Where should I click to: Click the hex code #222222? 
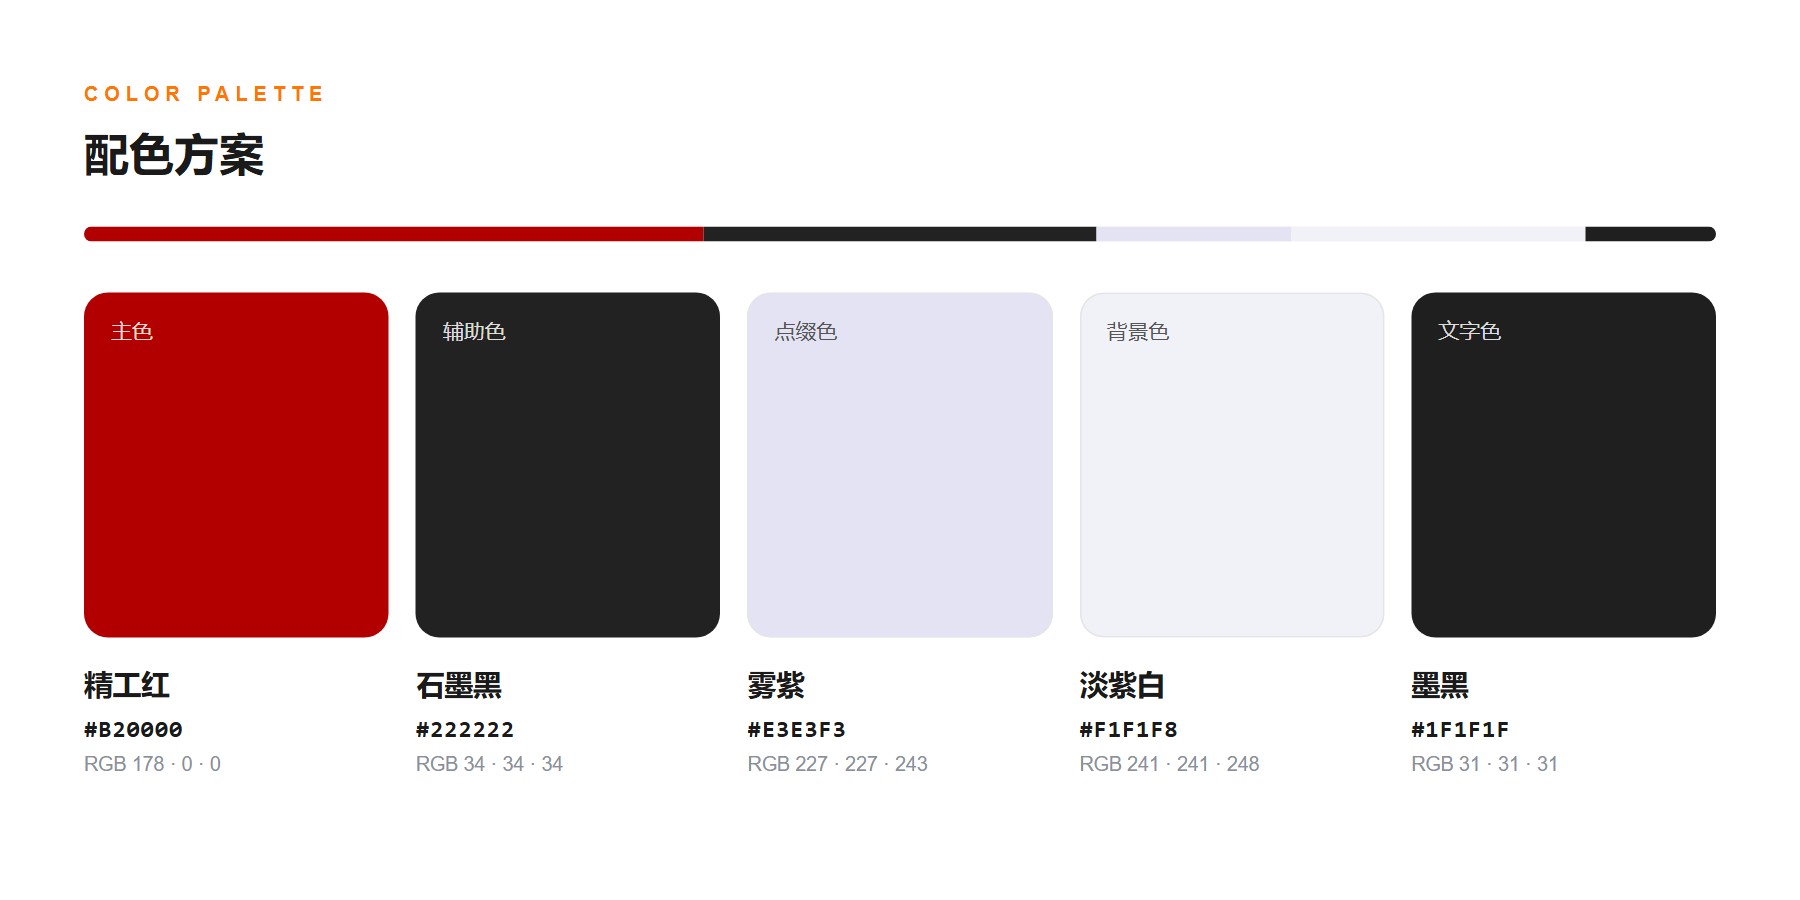pos(465,730)
